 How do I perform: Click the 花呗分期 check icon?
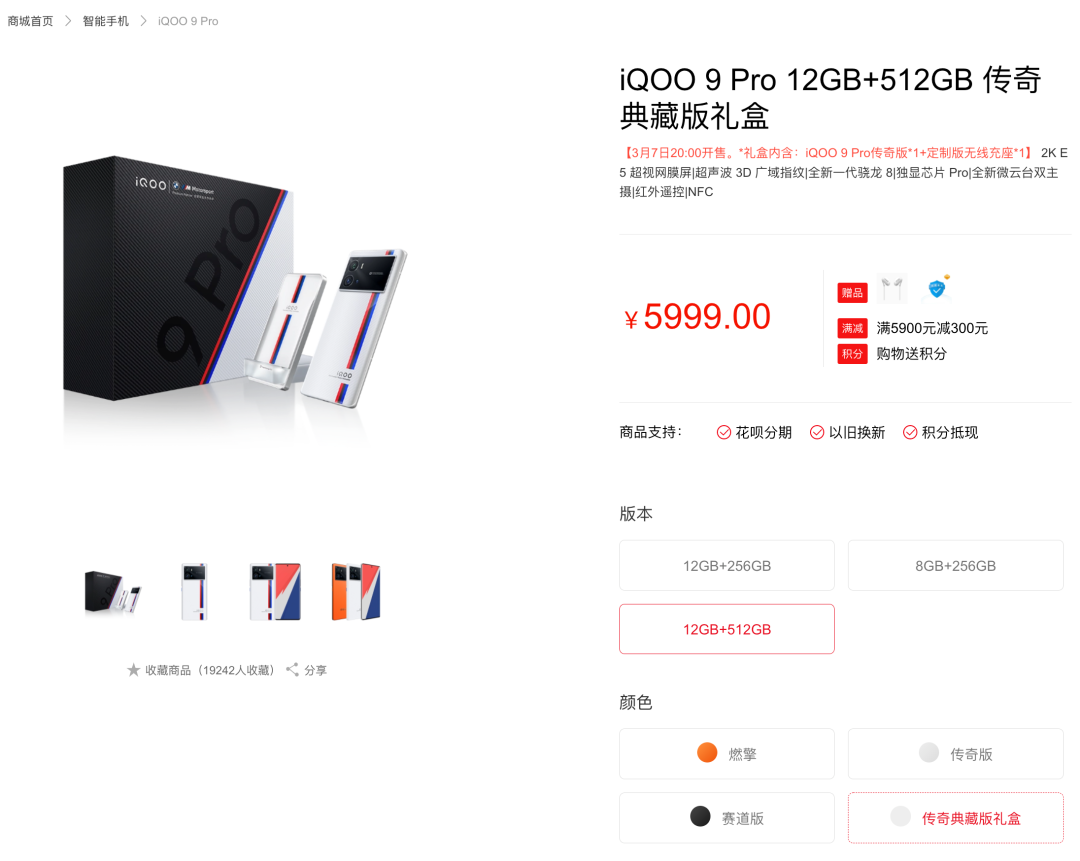(x=723, y=432)
